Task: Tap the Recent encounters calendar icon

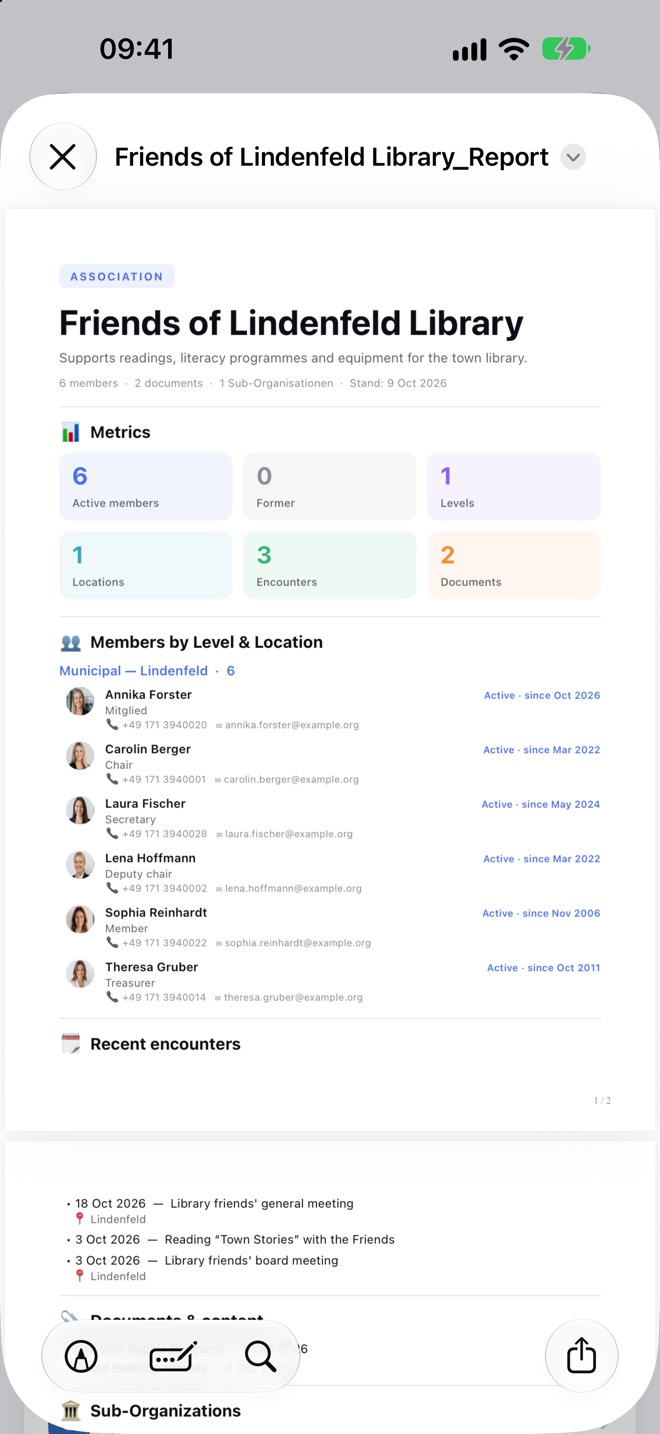Action: coord(70,1044)
